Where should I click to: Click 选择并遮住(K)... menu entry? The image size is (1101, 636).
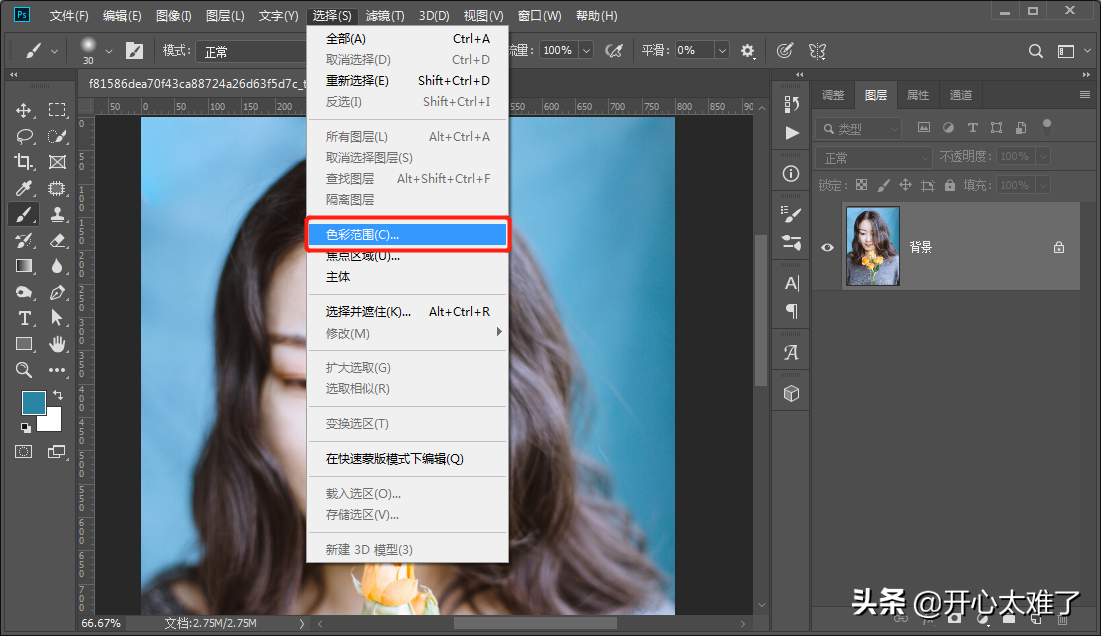pyautogui.click(x=368, y=312)
